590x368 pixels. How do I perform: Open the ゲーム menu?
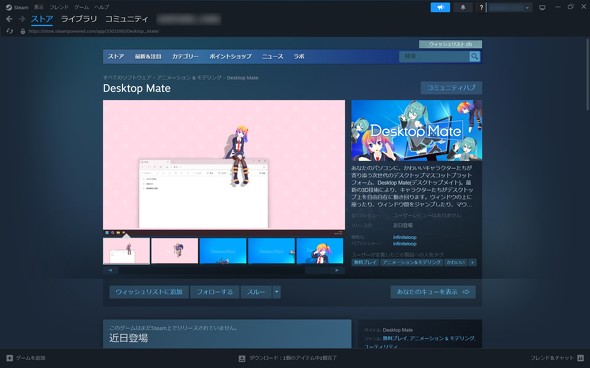point(81,7)
